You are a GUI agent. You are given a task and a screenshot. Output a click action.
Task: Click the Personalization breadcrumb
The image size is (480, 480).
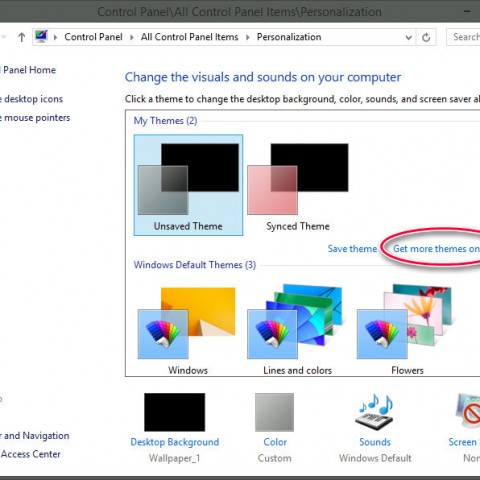click(x=289, y=37)
